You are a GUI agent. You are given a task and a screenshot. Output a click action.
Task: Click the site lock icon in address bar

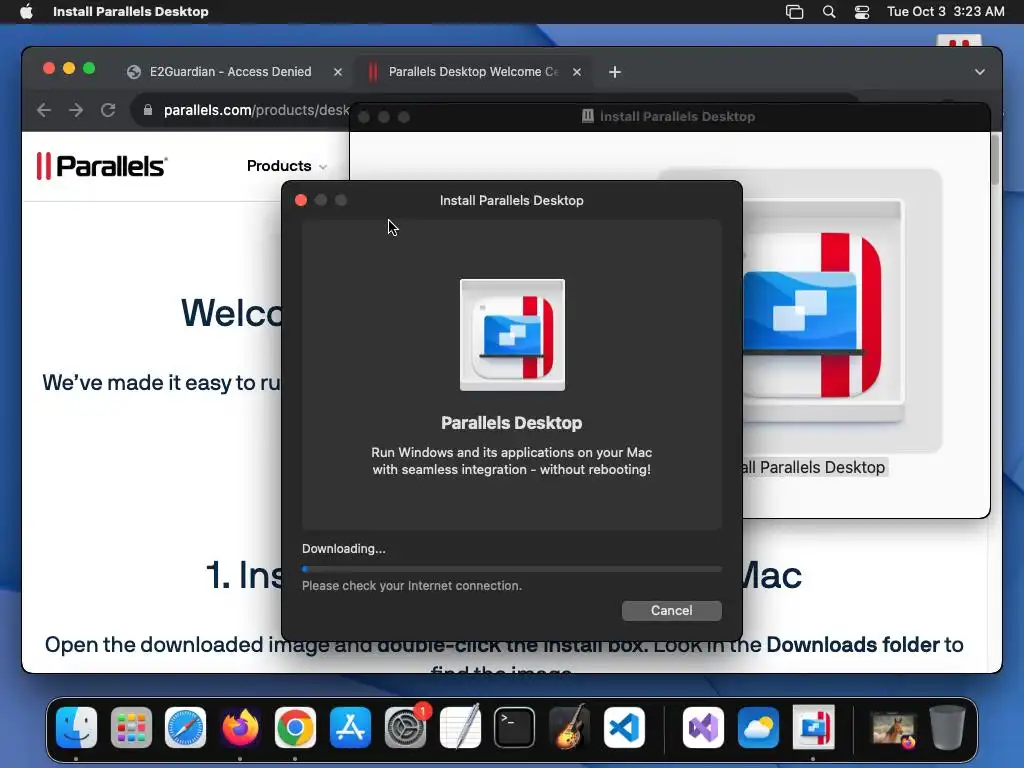tap(148, 110)
